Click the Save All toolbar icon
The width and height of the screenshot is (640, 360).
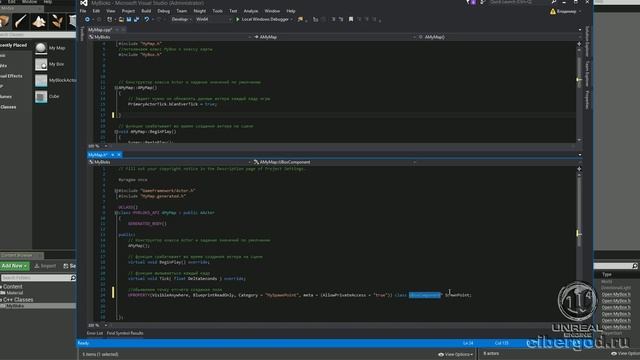136,19
